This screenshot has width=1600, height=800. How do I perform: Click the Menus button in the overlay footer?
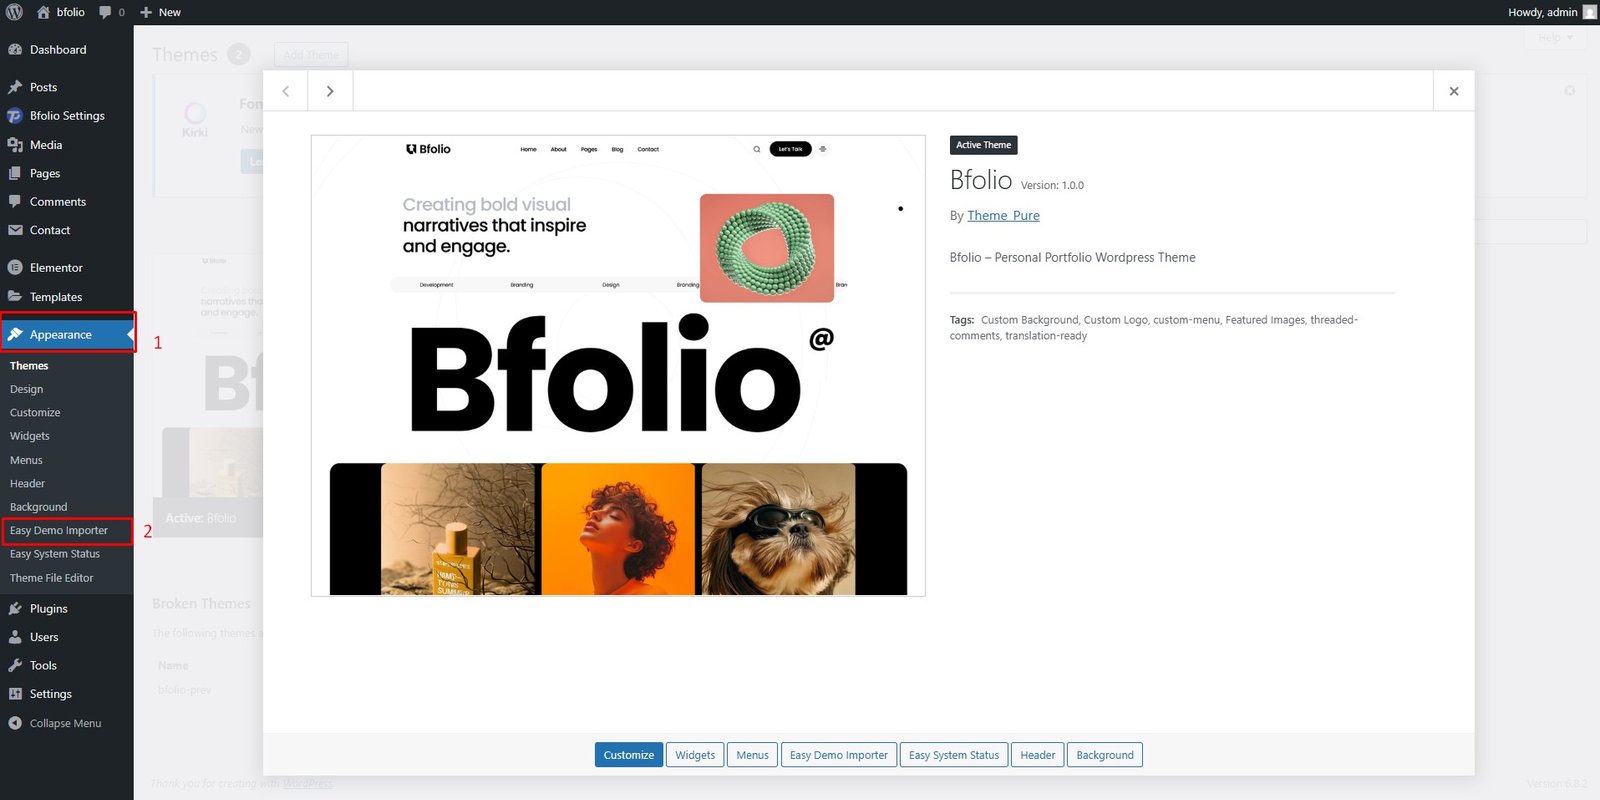click(x=753, y=755)
